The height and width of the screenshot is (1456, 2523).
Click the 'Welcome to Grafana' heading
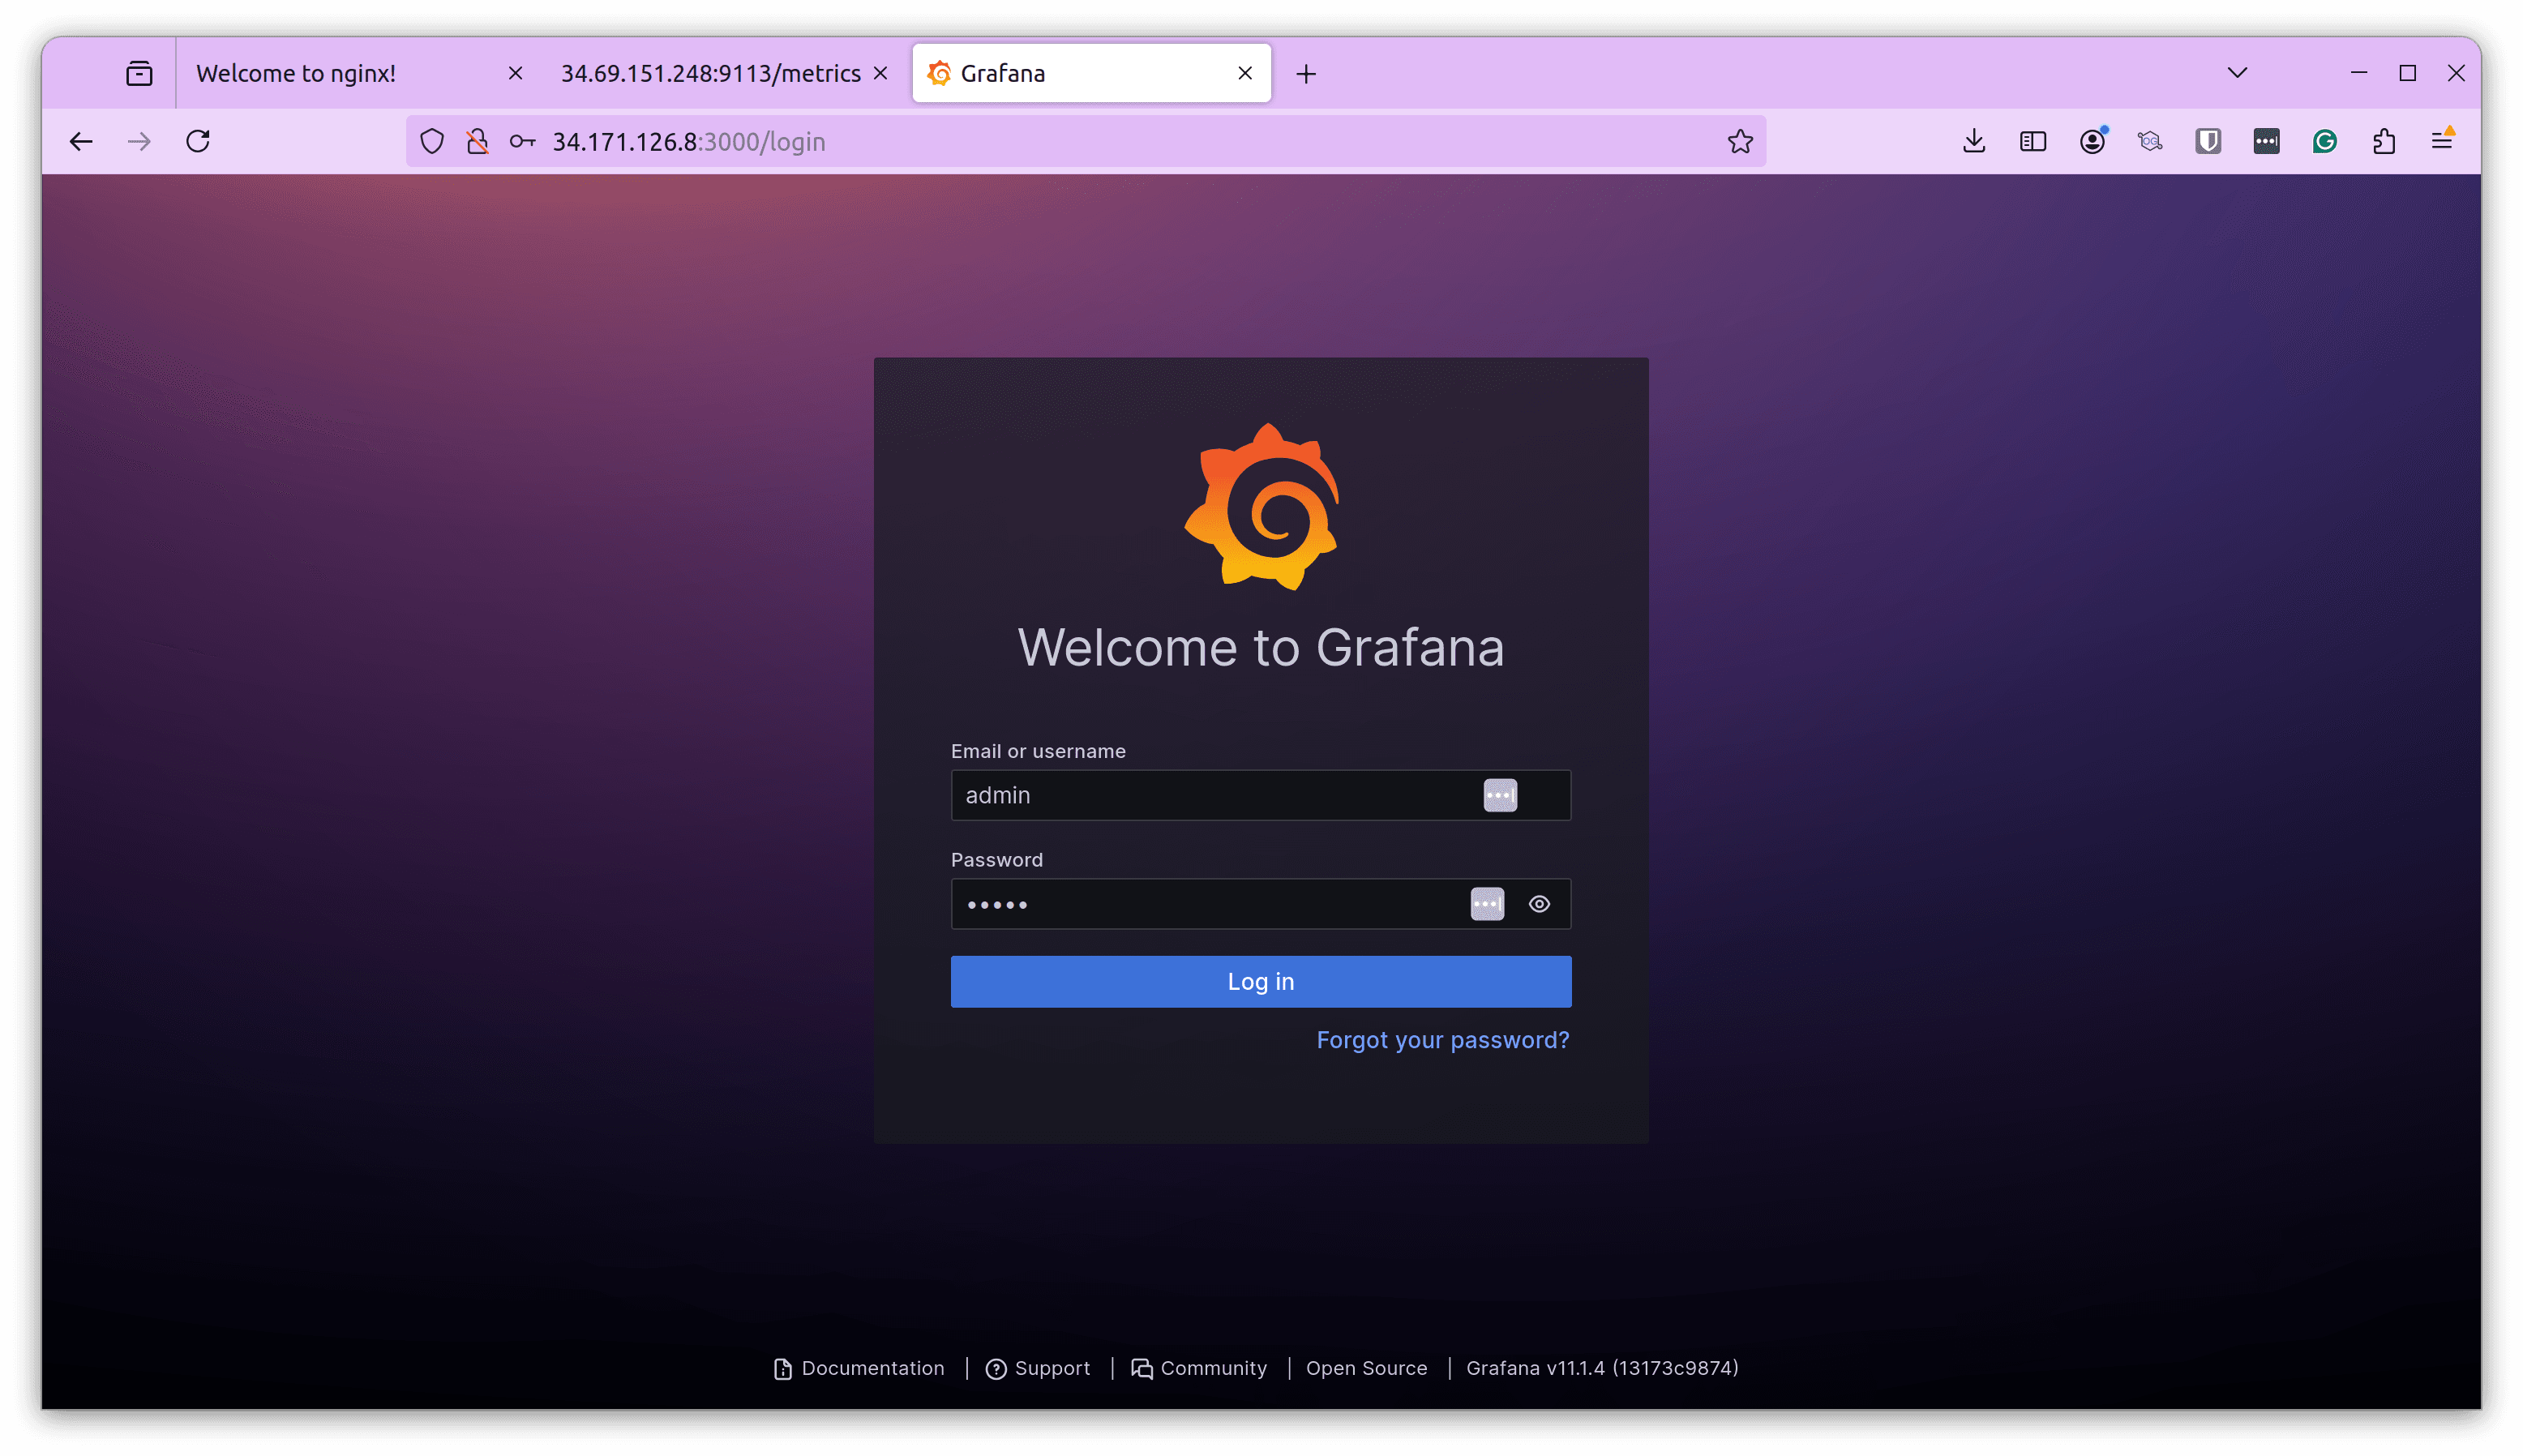pos(1260,647)
